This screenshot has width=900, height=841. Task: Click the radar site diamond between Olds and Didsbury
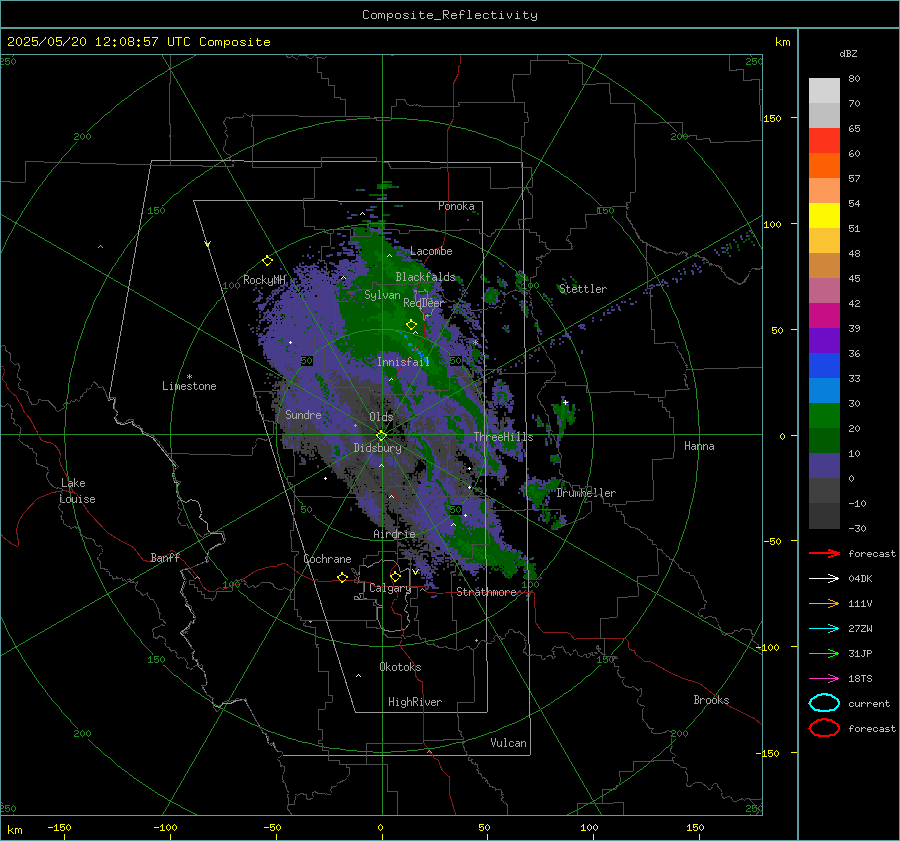pyautogui.click(x=381, y=436)
